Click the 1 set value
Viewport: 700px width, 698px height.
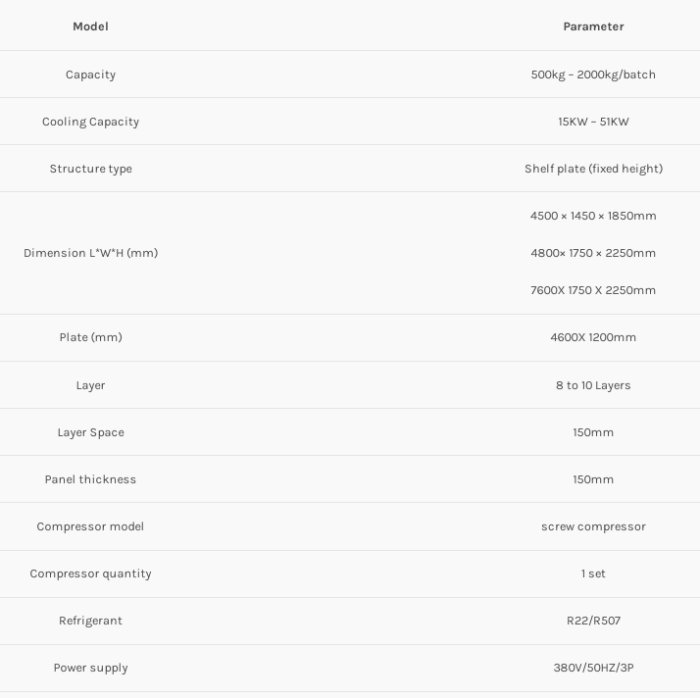(x=593, y=574)
